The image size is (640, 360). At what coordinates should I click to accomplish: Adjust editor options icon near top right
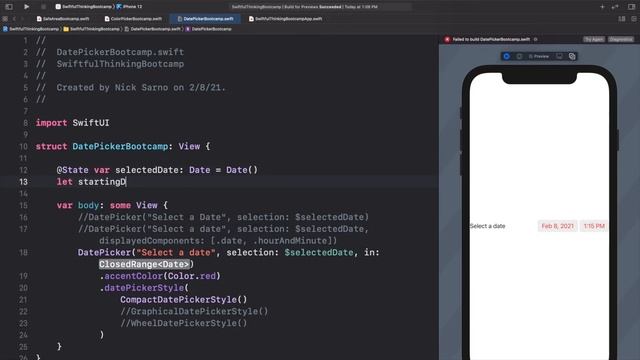(622, 19)
